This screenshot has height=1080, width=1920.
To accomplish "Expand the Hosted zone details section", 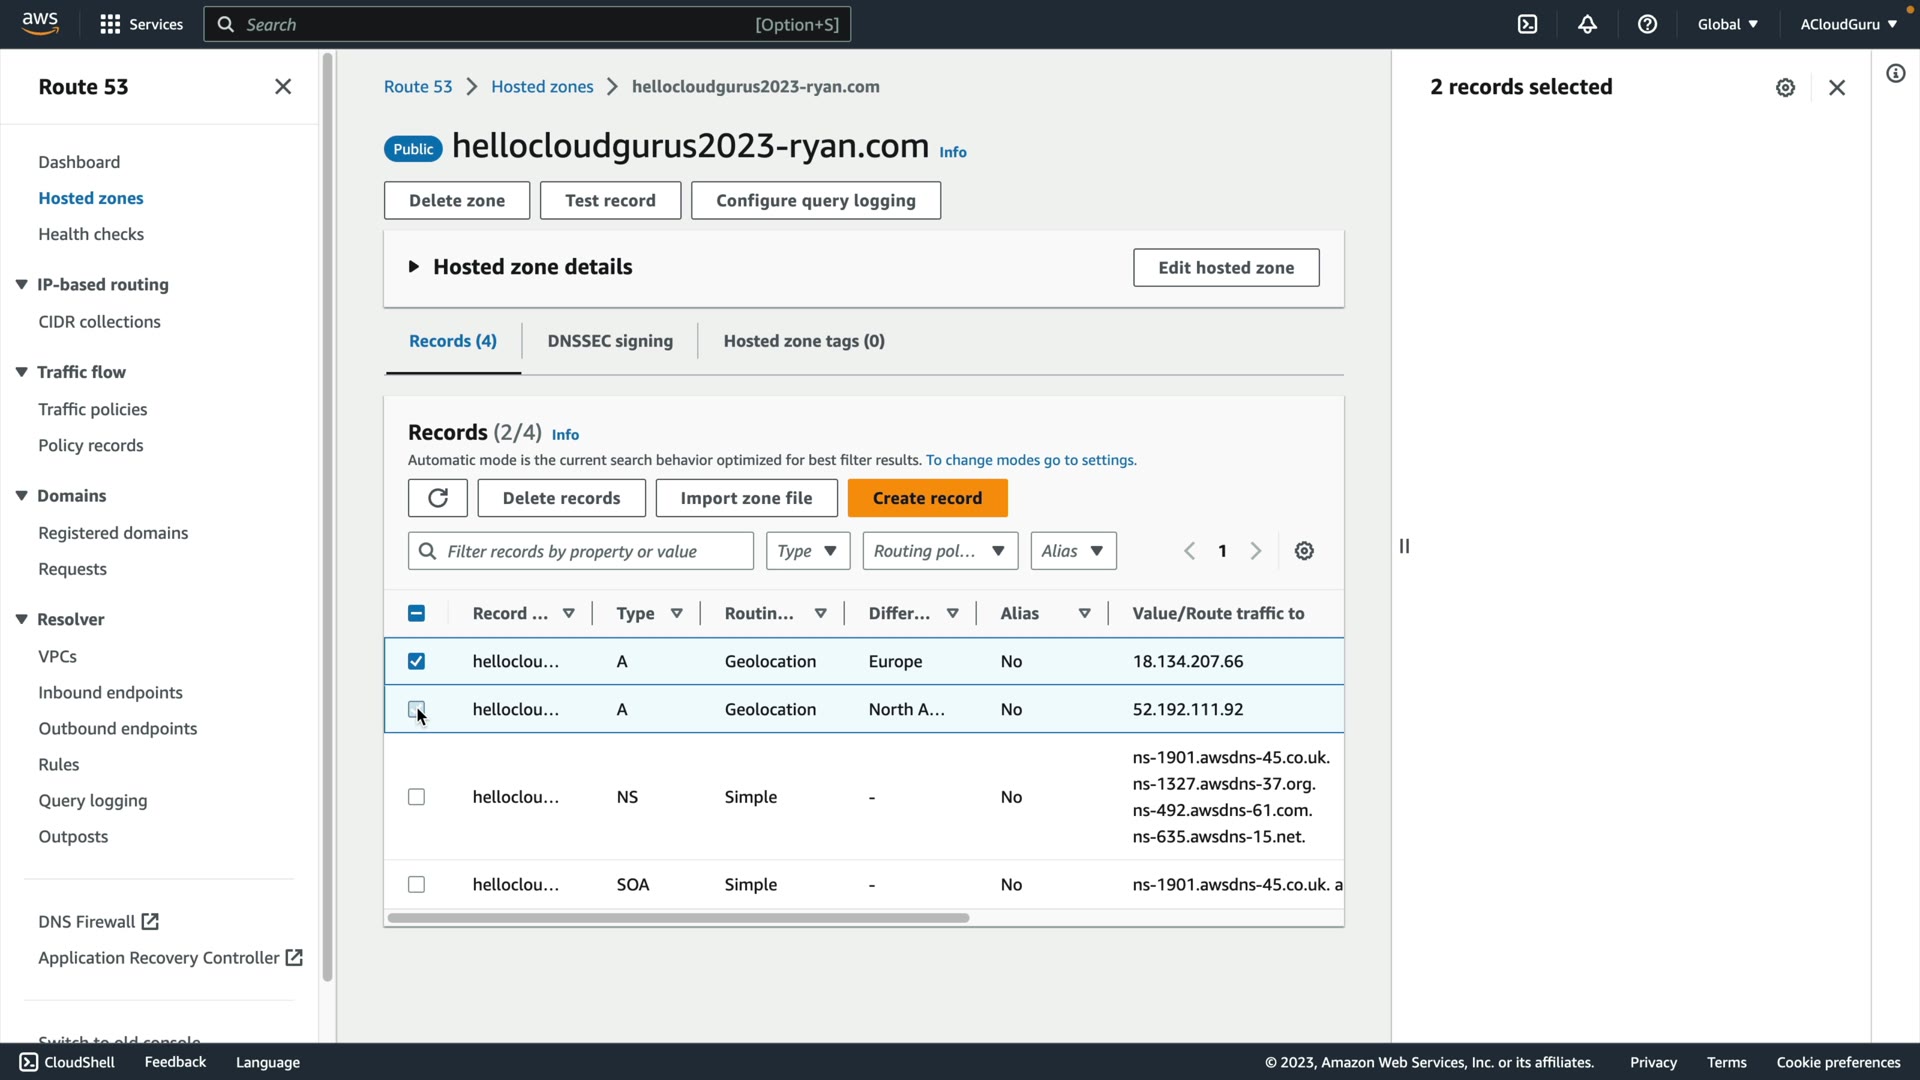I will pos(413,267).
